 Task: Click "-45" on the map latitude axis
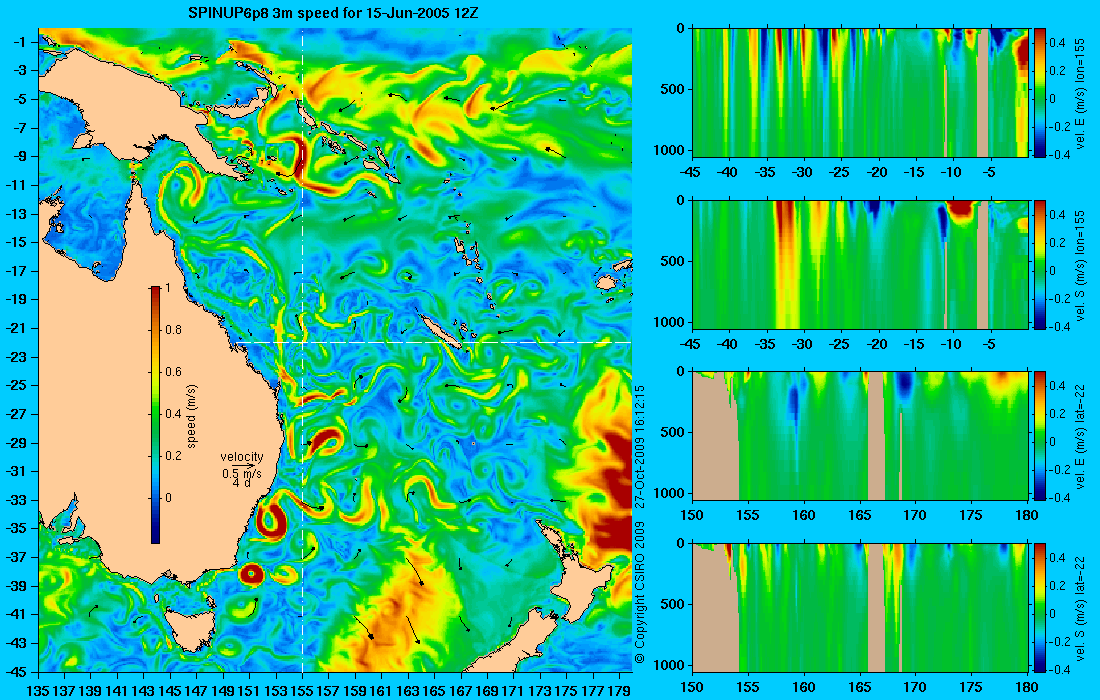click(x=15, y=671)
